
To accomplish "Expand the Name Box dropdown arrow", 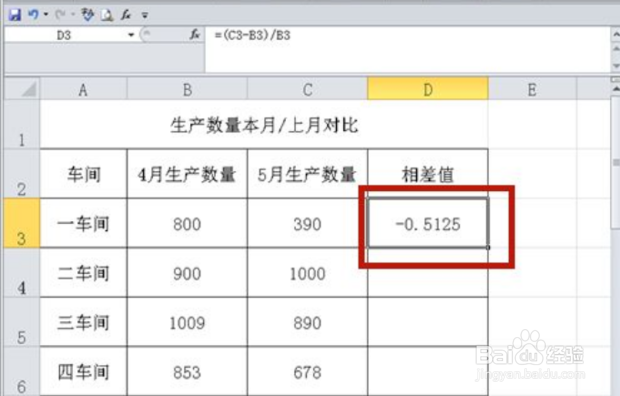I will point(131,35).
